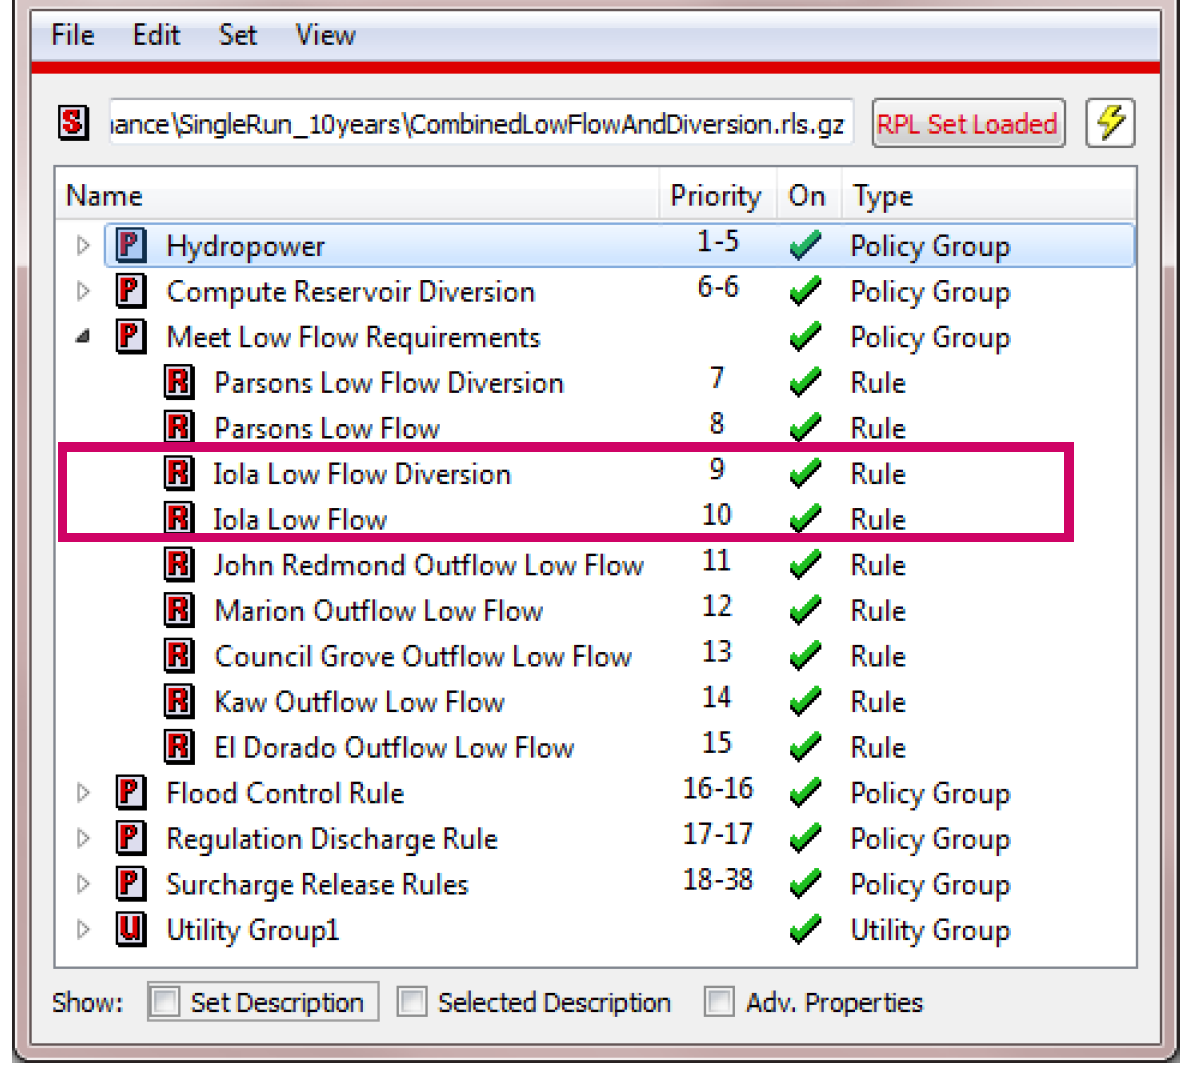The height and width of the screenshot is (1070, 1200).
Task: Turn off the green checkmark for Marion Outflow Low Flow
Action: pyautogui.click(x=805, y=610)
